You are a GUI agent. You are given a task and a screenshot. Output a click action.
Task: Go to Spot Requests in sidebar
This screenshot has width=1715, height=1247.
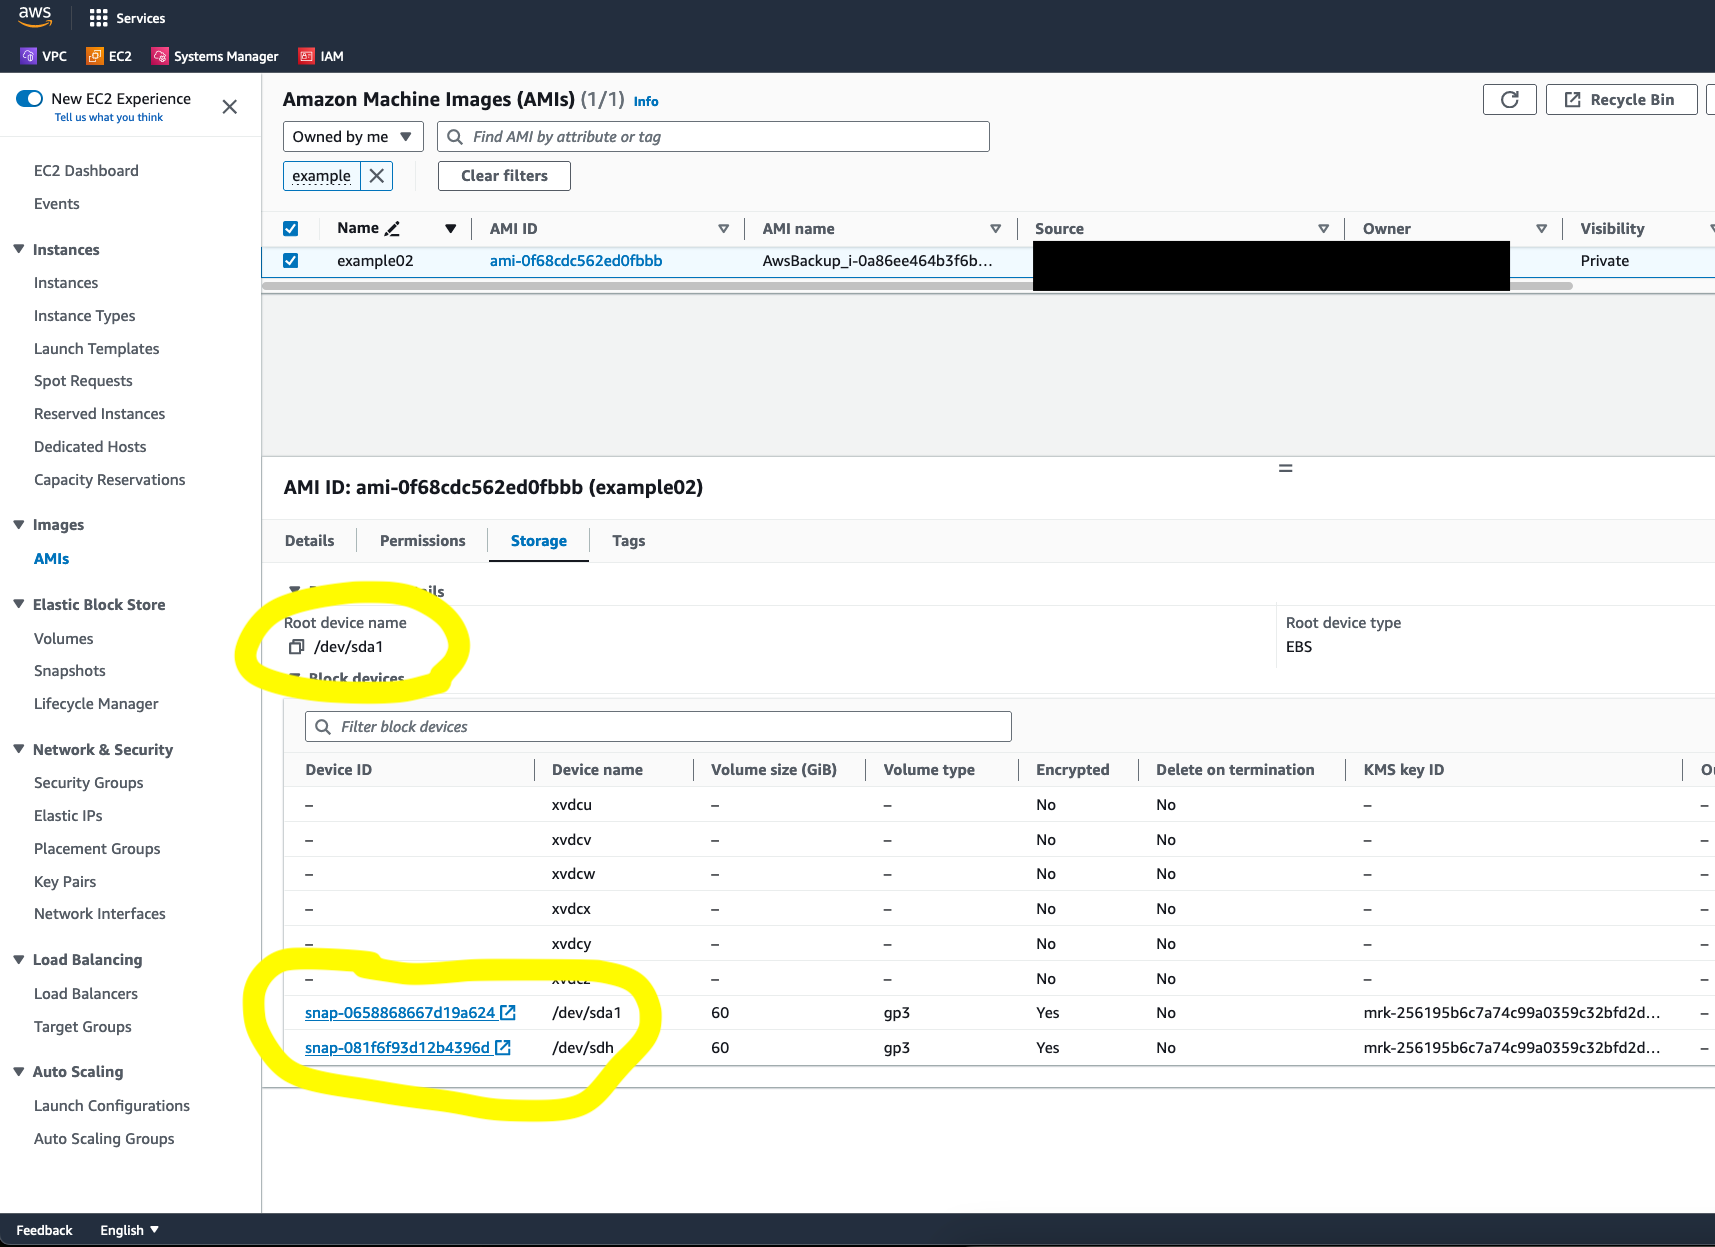tap(83, 381)
